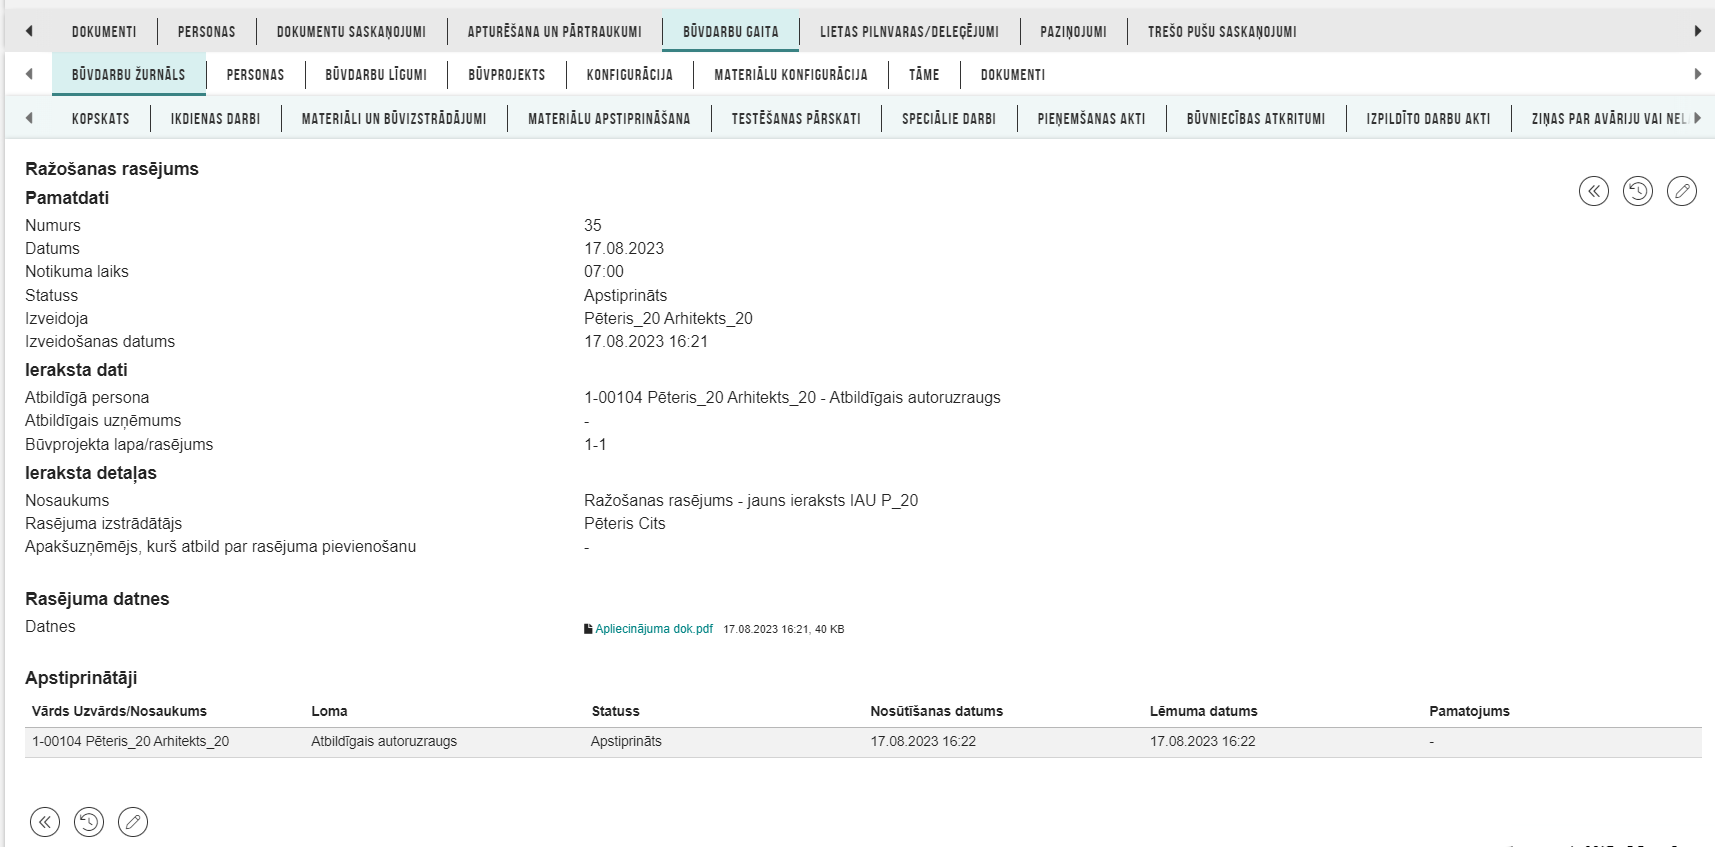
Task: Click PDF file icon beside Apliecinājuma dok.pdf
Action: click(x=588, y=629)
